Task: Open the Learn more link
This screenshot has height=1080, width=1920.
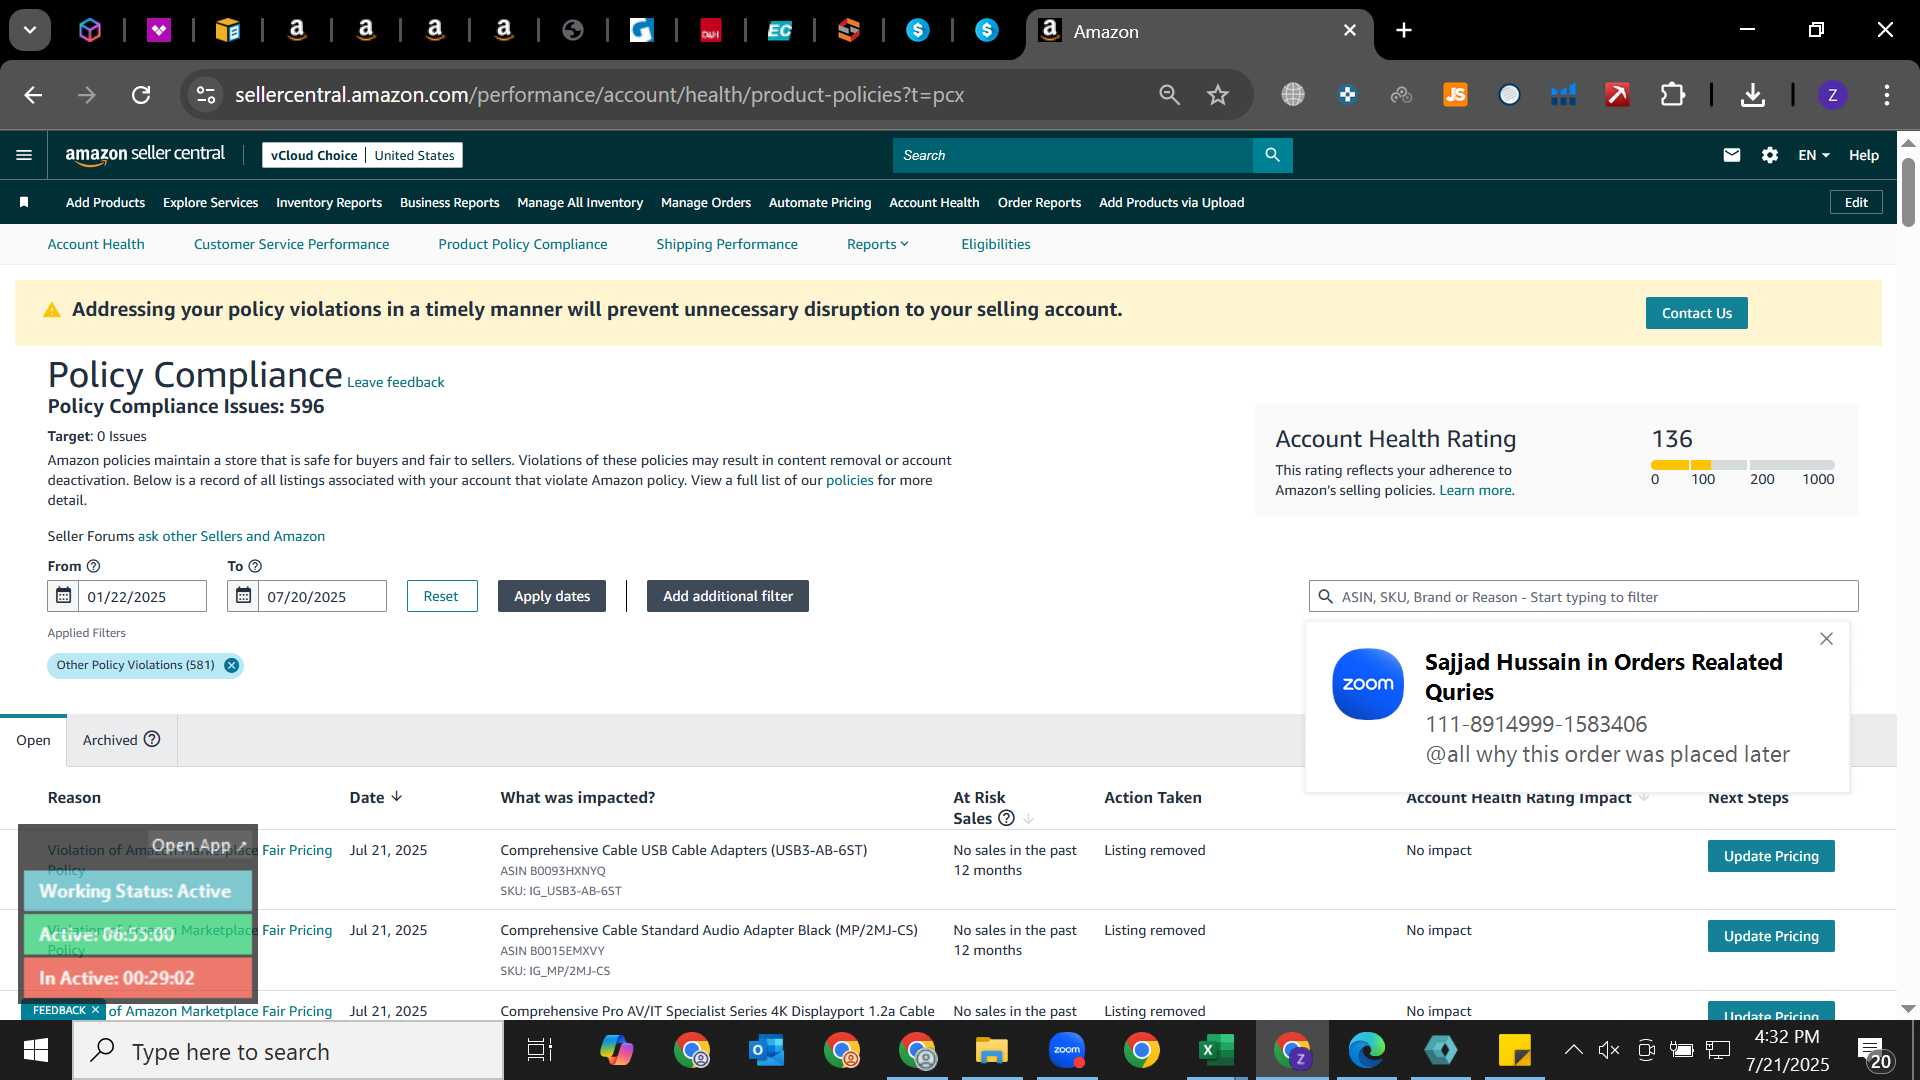Action: pyautogui.click(x=1476, y=490)
